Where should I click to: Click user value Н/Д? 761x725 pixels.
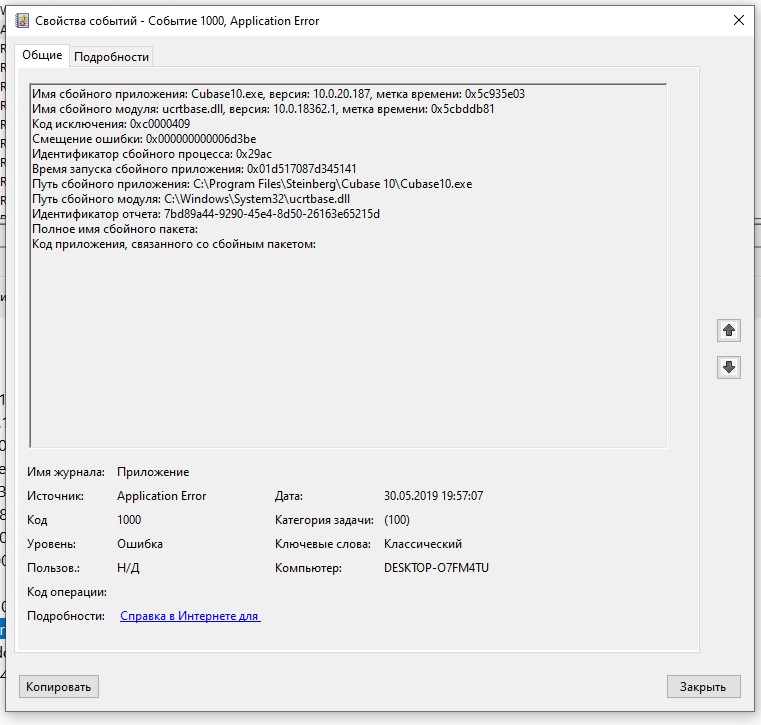[128, 568]
